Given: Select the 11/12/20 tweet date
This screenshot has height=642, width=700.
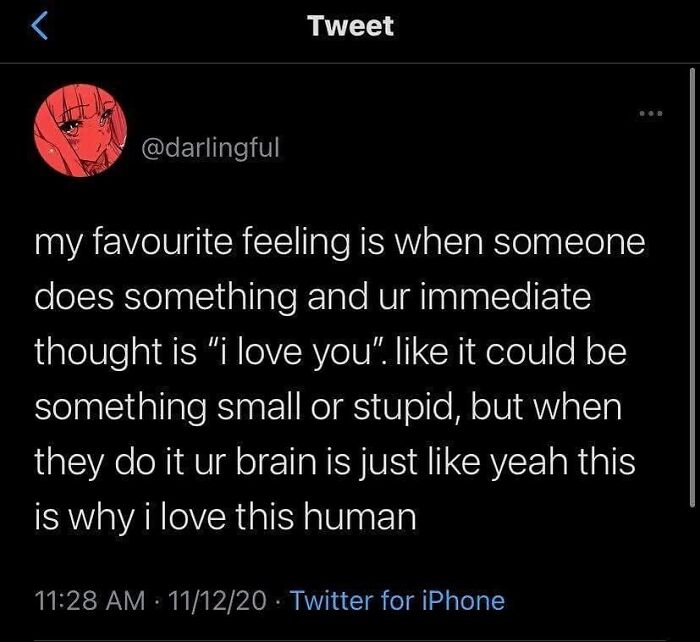Looking at the screenshot, I should [x=219, y=600].
